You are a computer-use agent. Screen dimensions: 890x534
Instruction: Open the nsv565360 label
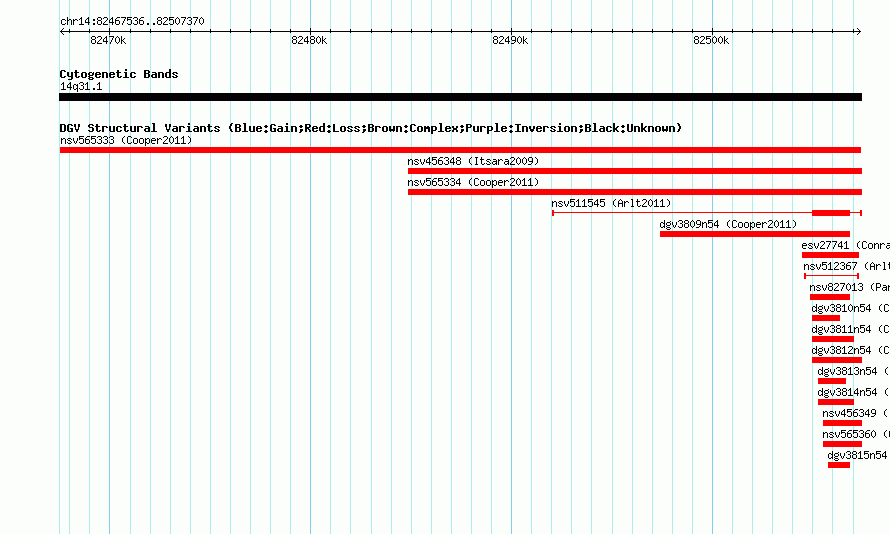(x=855, y=434)
